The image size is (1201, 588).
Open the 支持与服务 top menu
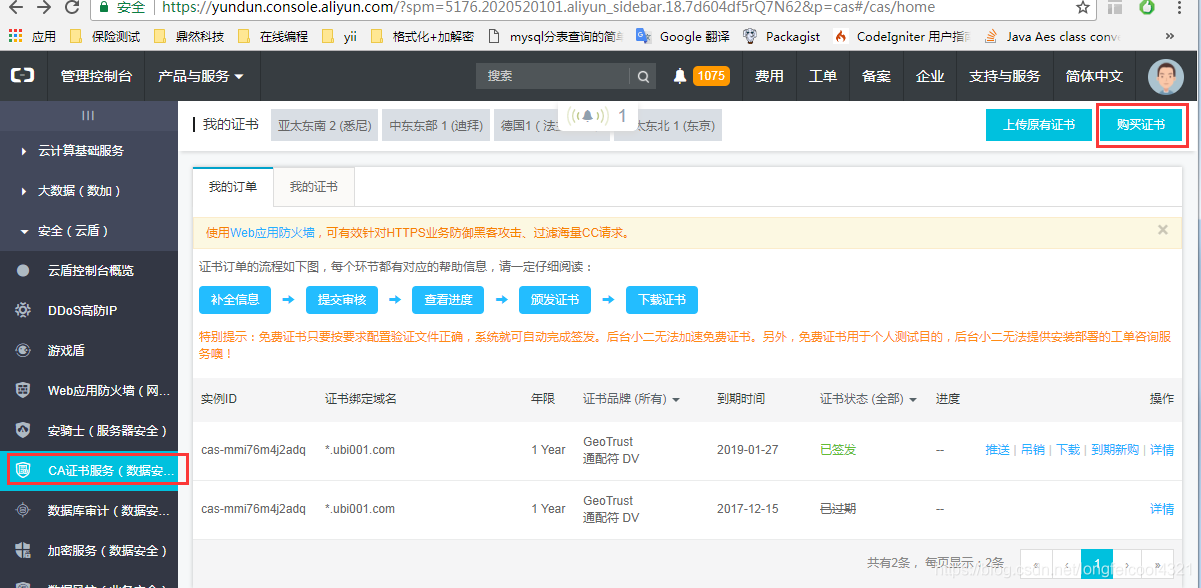click(x=1005, y=76)
